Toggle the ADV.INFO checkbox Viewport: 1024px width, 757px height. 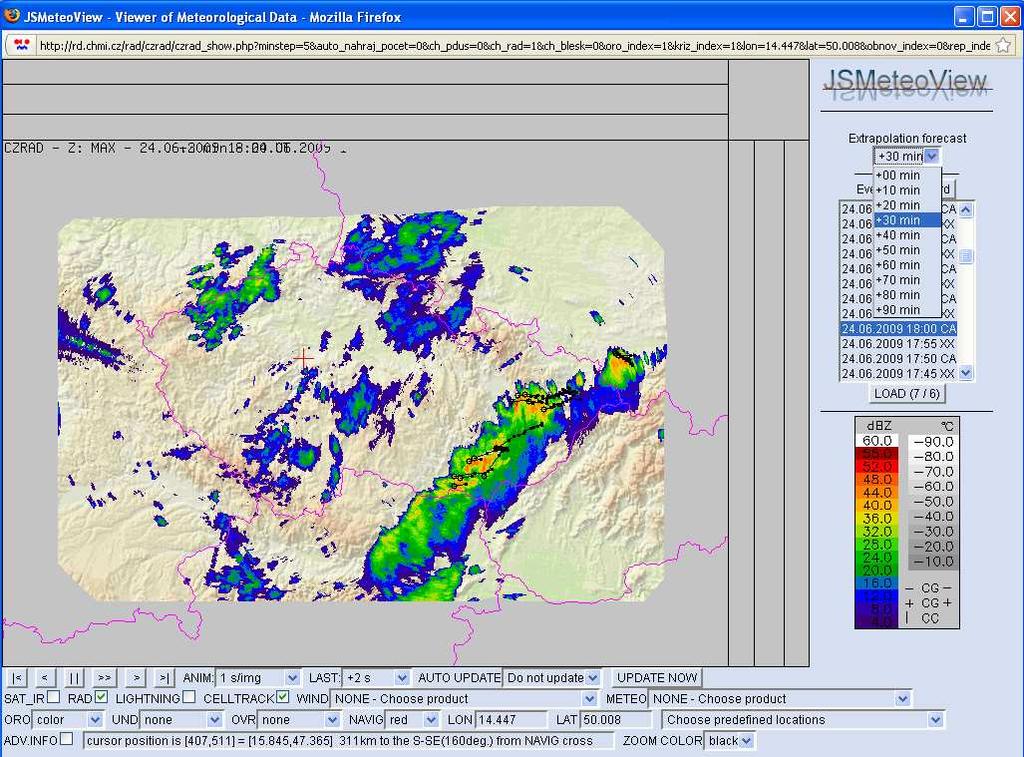tap(67, 739)
